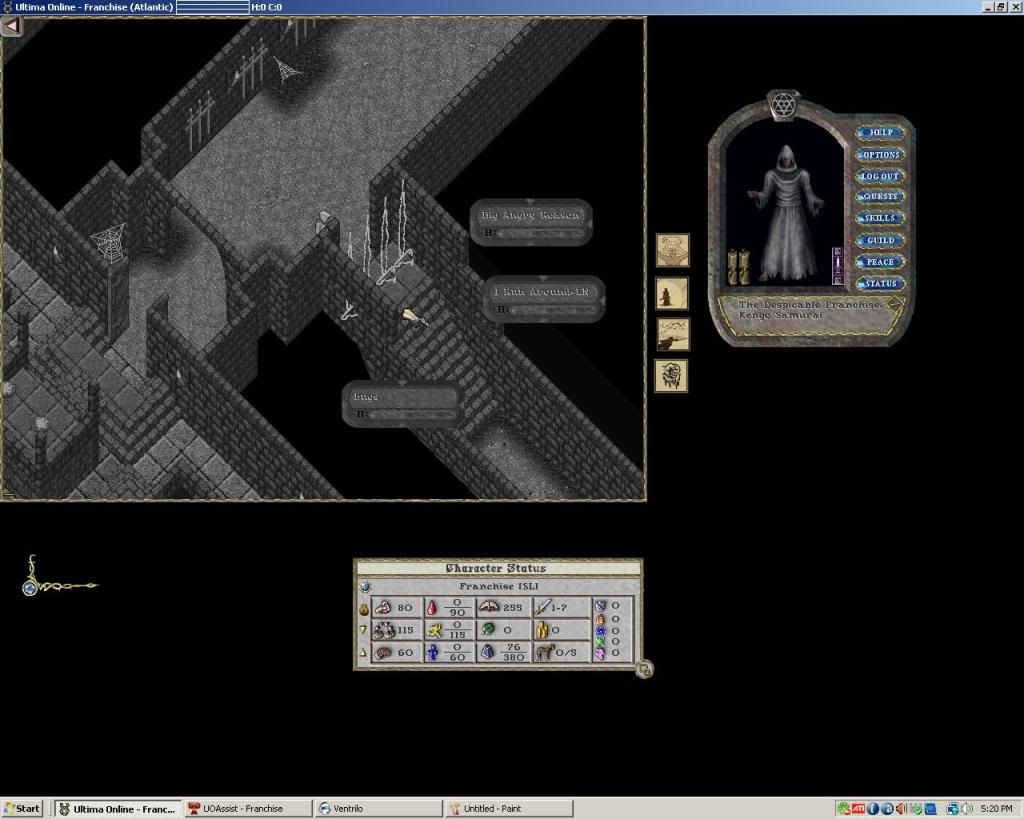
Task: Click the blue ankh mana icon
Action: [x=432, y=652]
